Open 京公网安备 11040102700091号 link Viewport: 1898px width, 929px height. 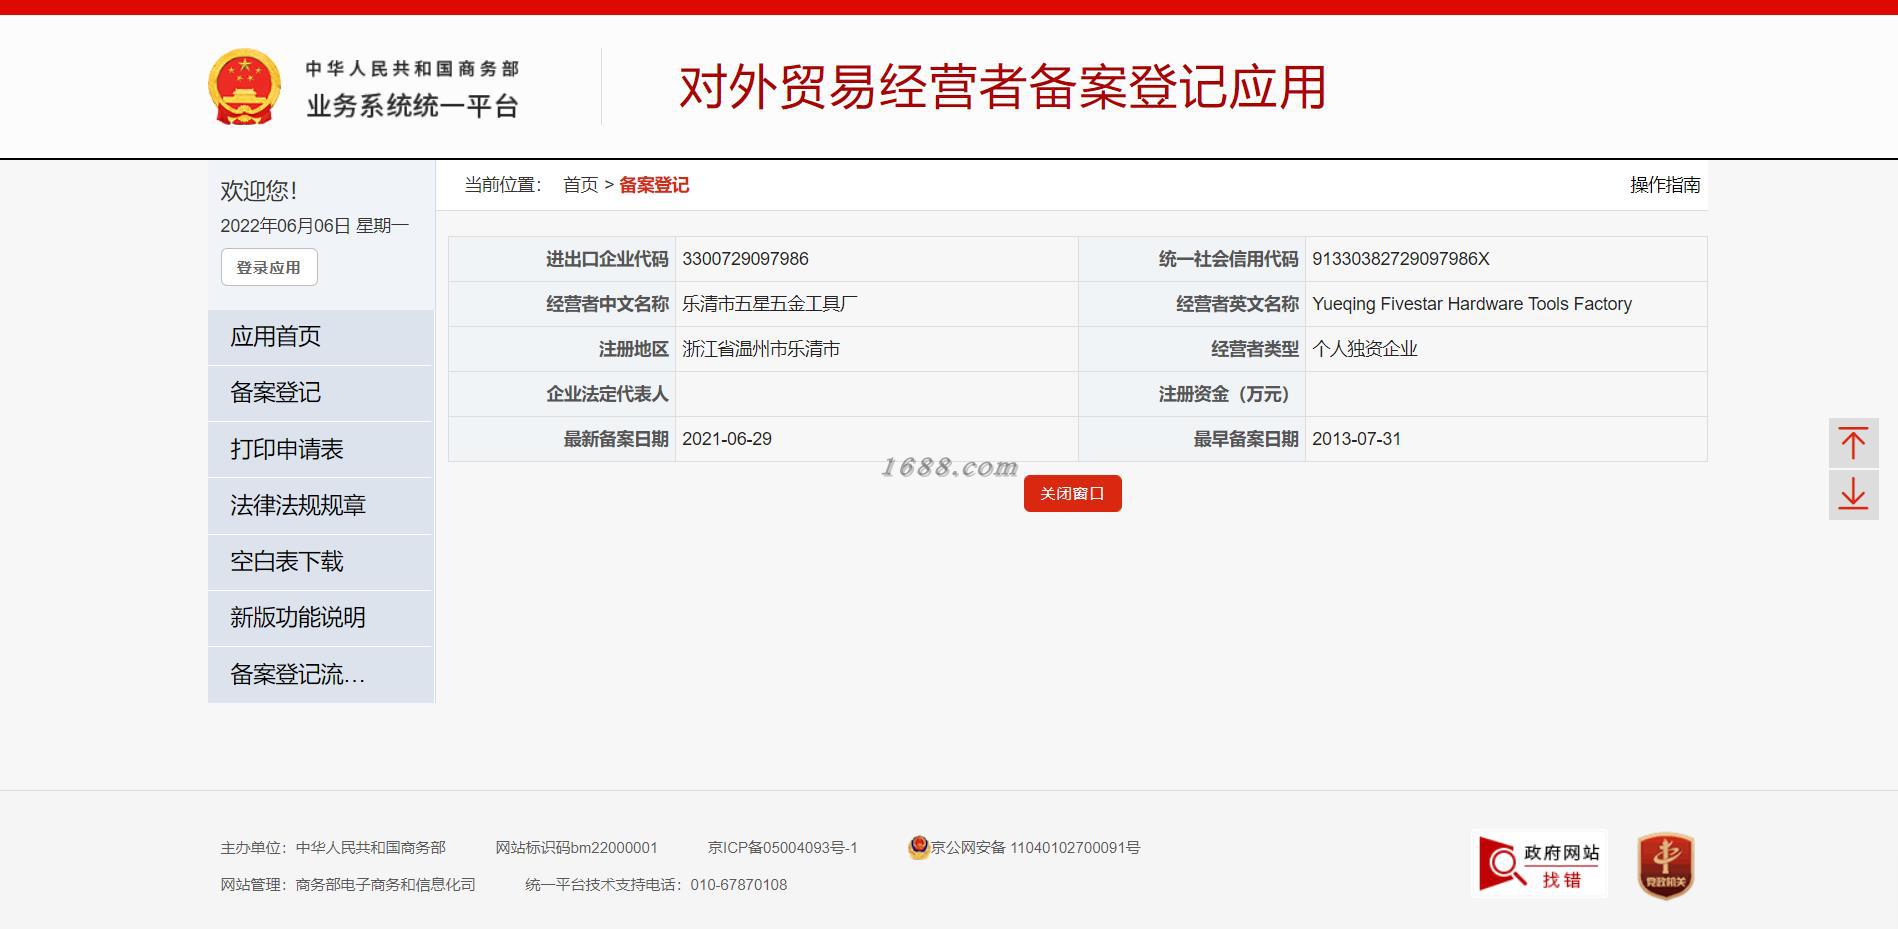(1035, 848)
